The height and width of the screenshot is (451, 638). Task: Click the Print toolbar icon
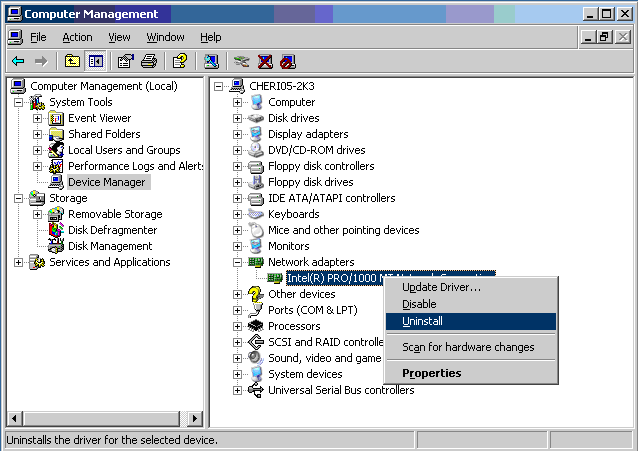click(x=149, y=61)
